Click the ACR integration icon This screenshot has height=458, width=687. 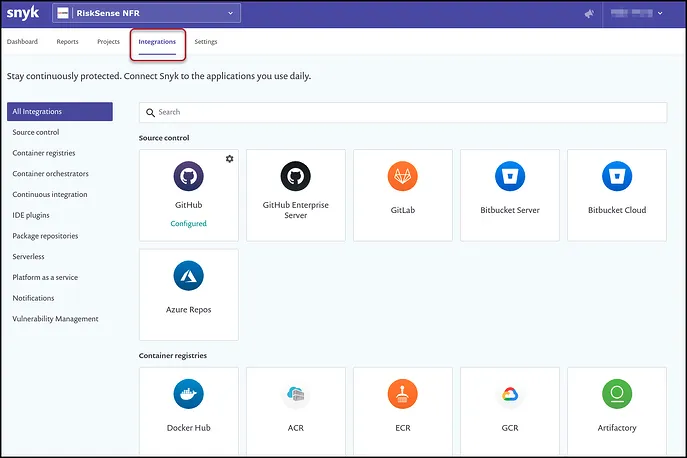point(296,394)
